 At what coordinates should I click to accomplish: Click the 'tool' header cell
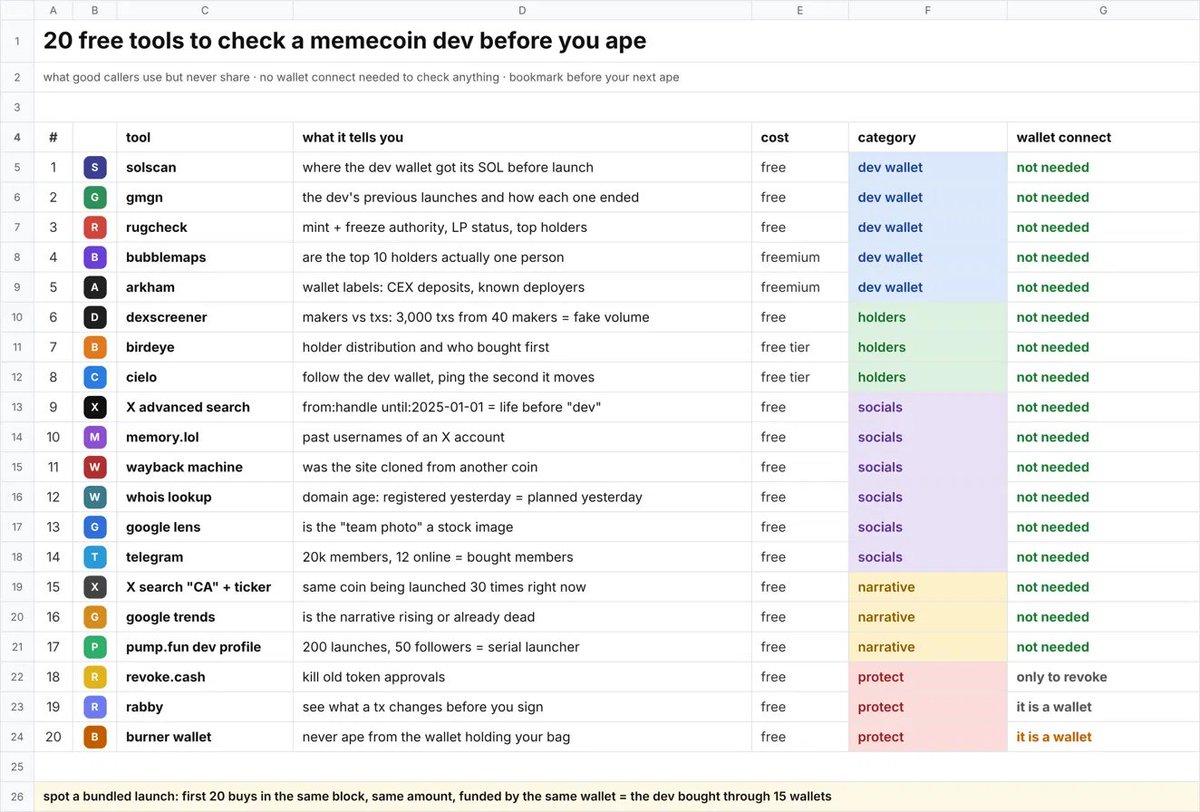coord(205,137)
